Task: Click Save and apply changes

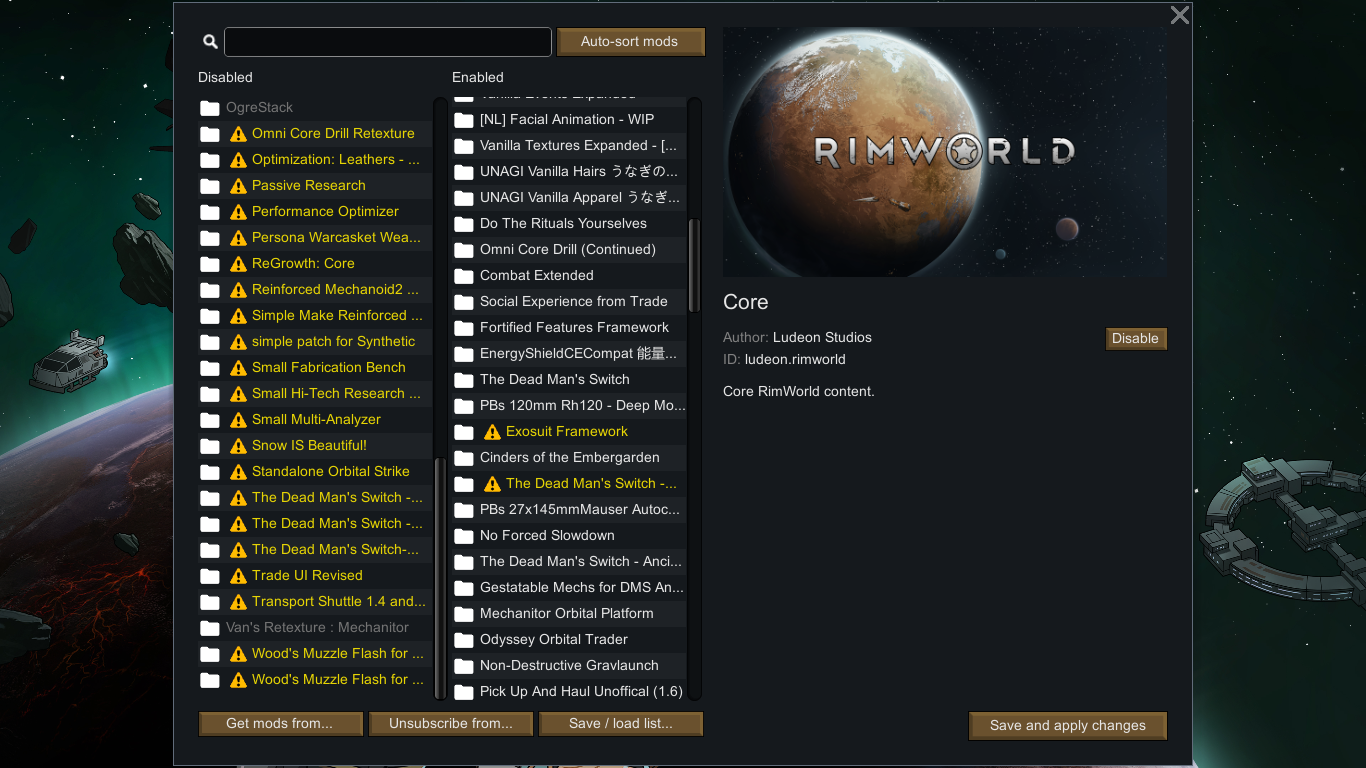Action: tap(1068, 726)
